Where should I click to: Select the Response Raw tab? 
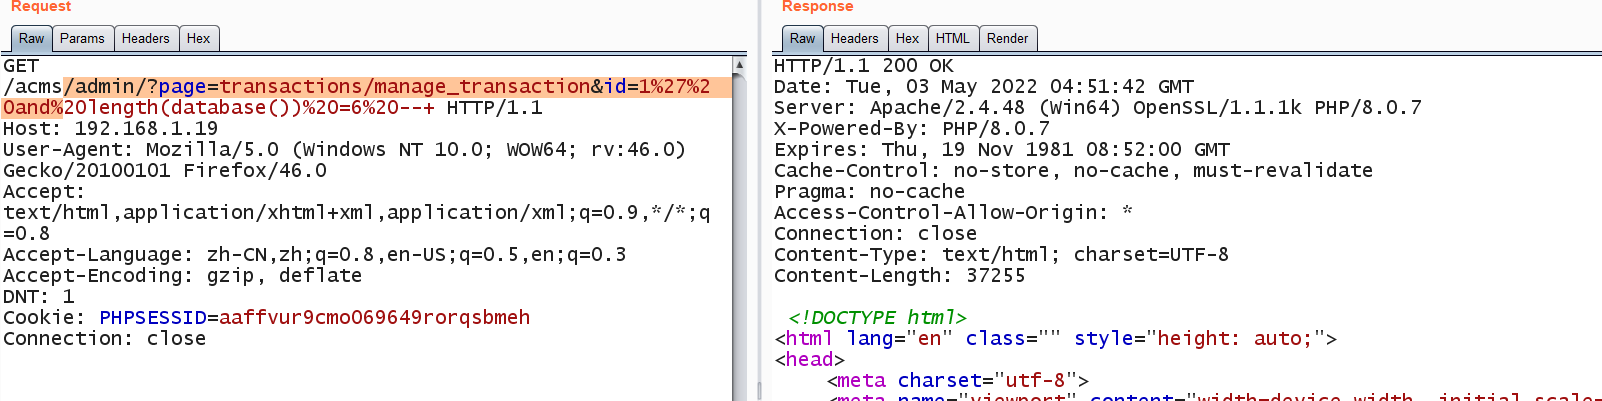(802, 39)
